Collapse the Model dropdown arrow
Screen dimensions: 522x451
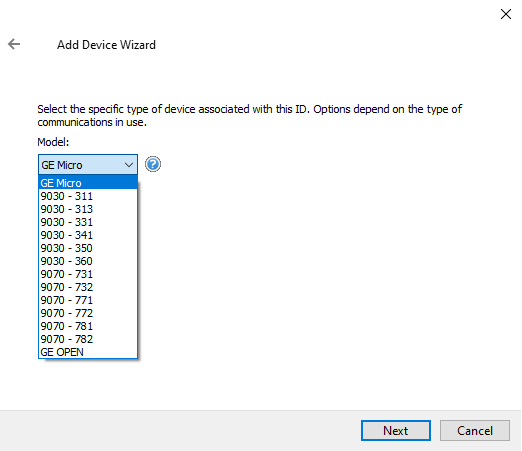tap(129, 165)
